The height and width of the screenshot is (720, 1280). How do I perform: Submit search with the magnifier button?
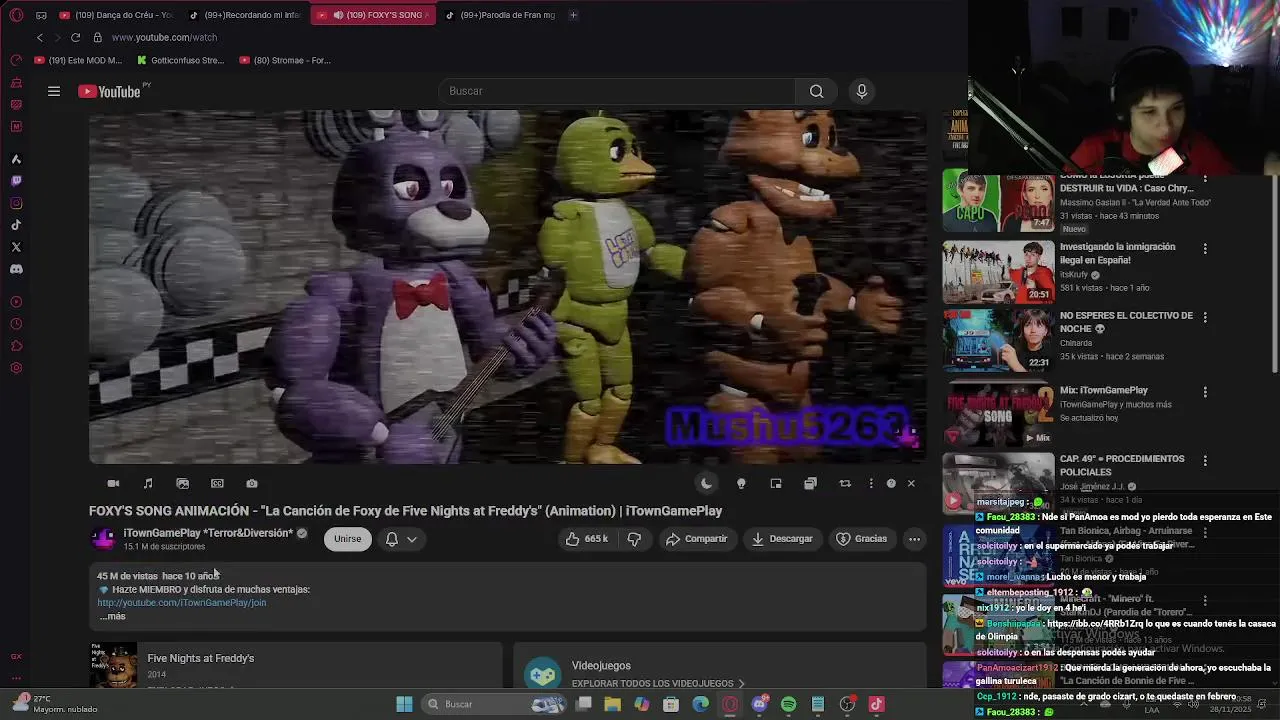coord(816,91)
